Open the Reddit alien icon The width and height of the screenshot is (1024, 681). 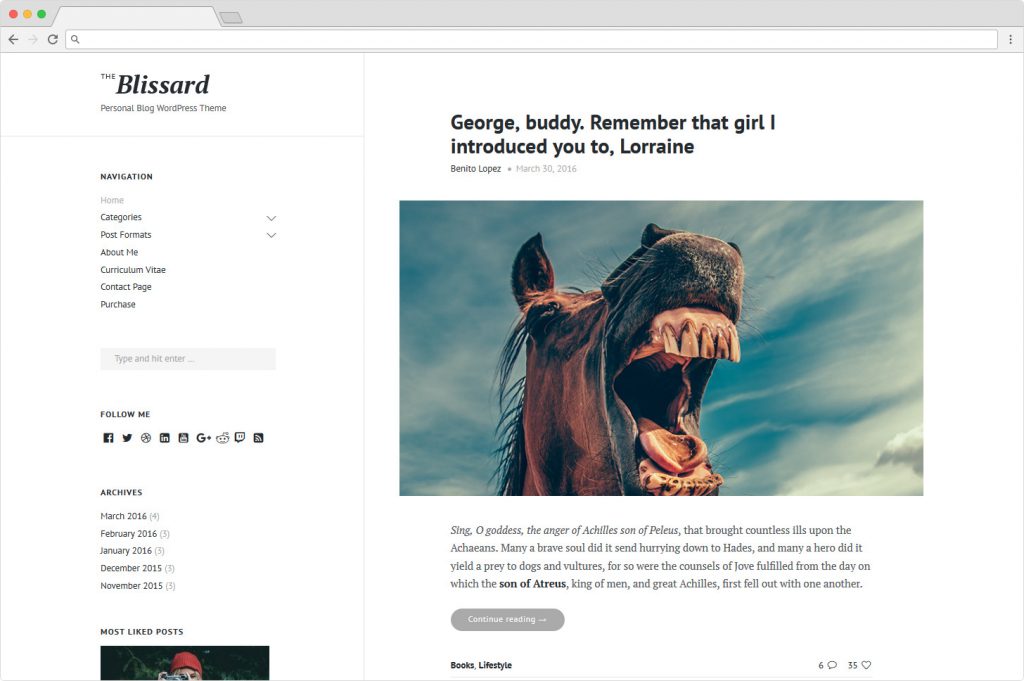click(223, 437)
